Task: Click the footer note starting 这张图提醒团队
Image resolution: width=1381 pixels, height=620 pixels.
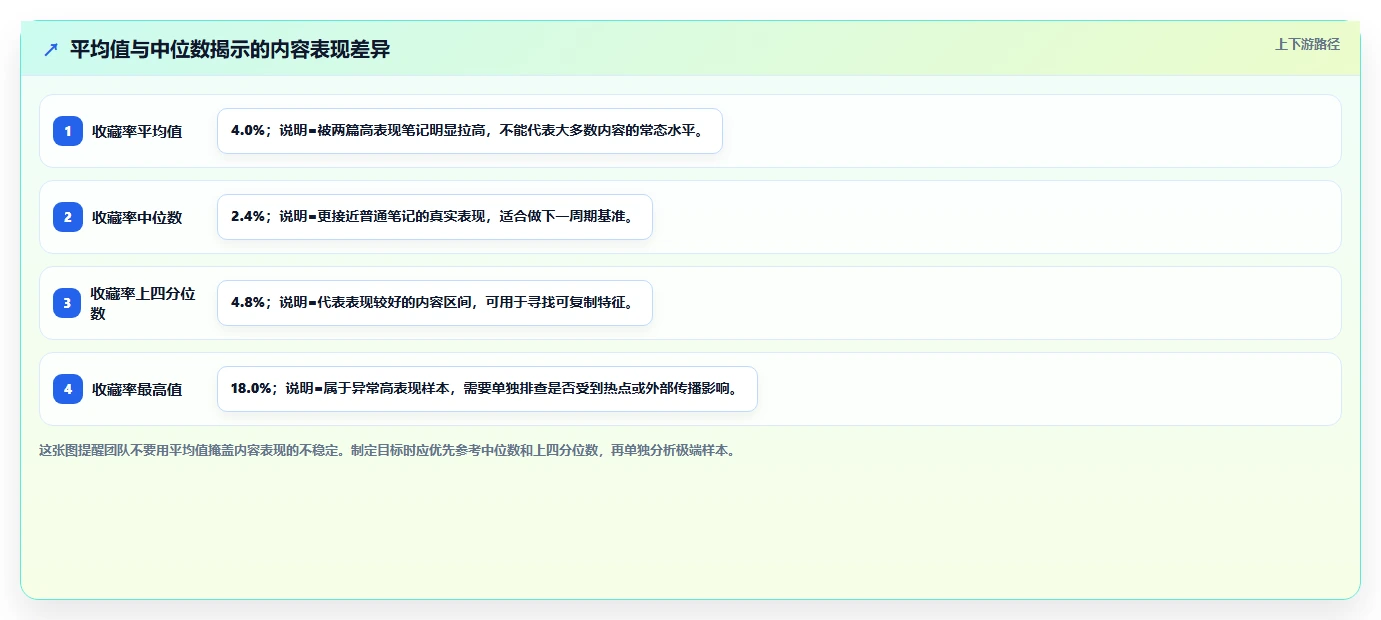Action: pyautogui.click(x=389, y=450)
